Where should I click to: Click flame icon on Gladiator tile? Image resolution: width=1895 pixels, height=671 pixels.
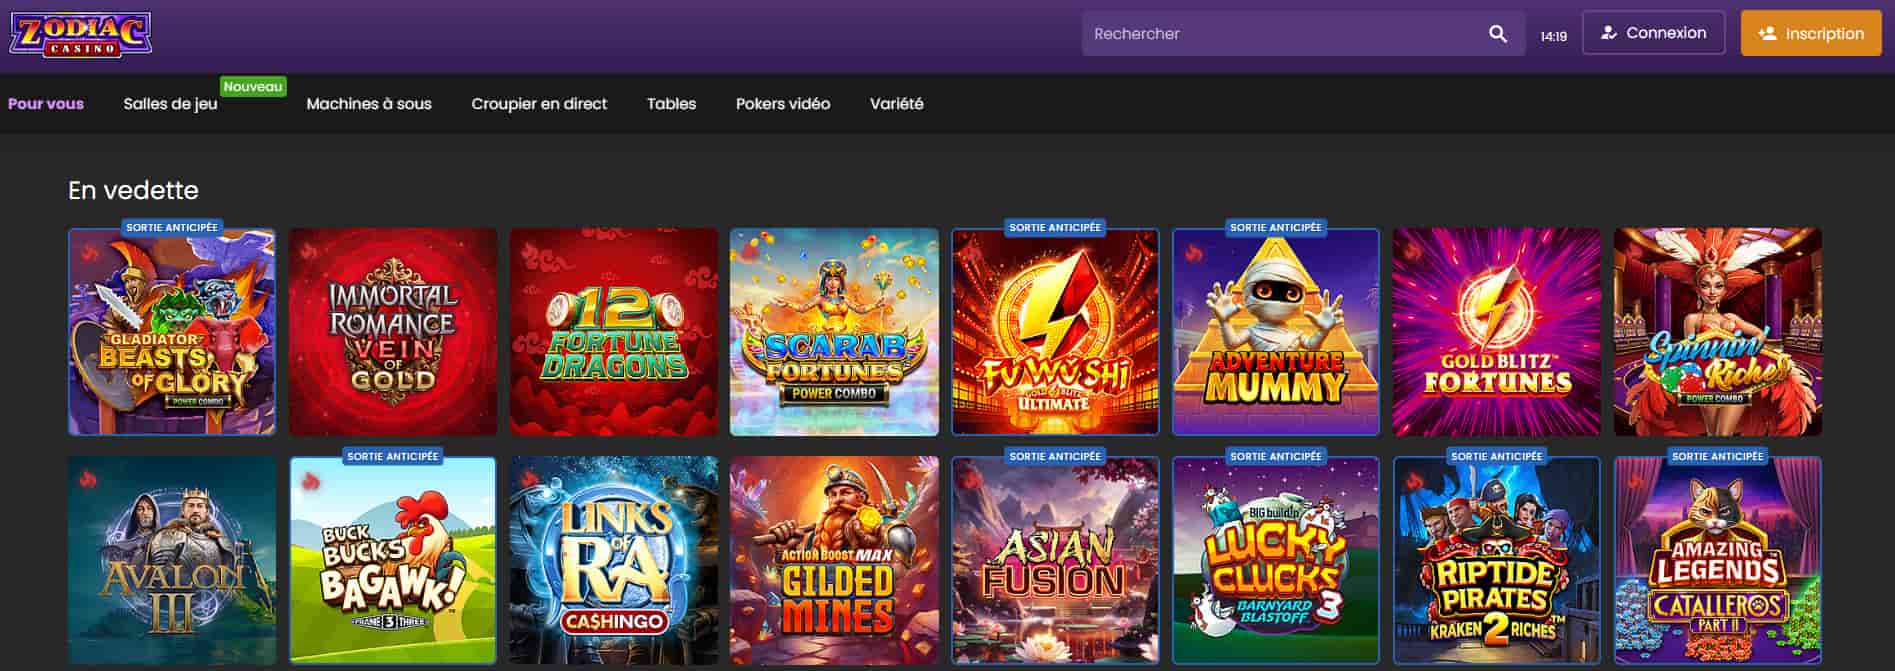90,253
